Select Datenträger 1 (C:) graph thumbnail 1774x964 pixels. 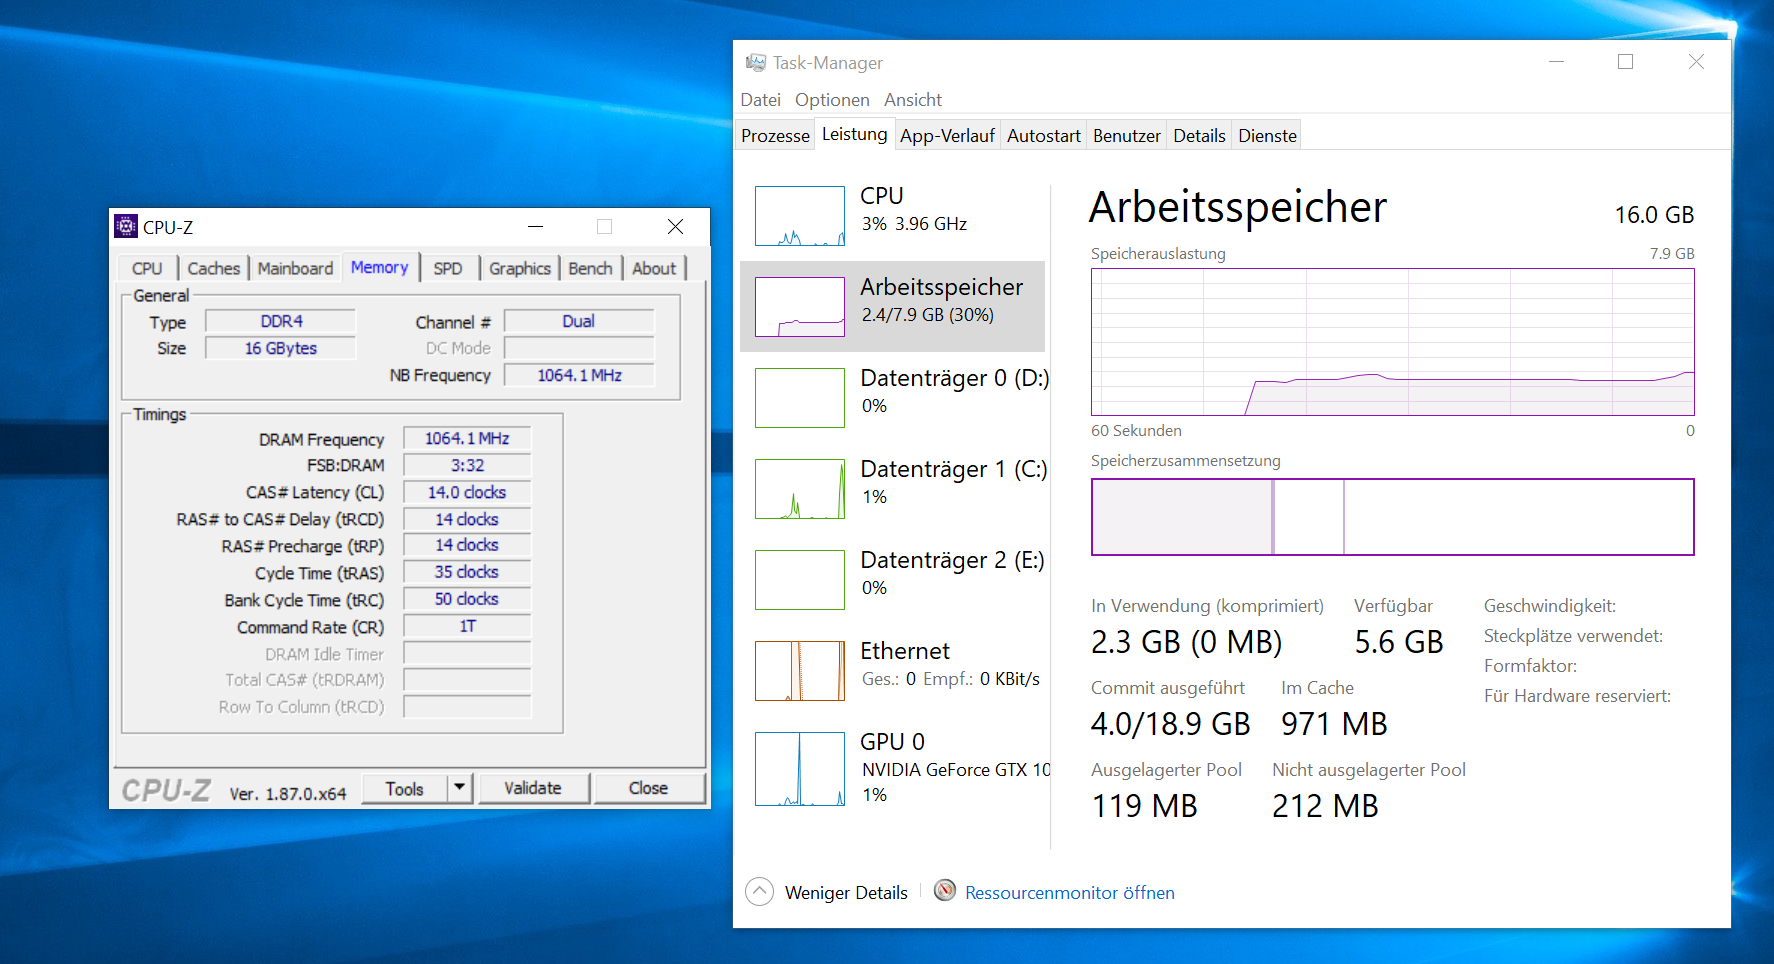pyautogui.click(x=800, y=489)
